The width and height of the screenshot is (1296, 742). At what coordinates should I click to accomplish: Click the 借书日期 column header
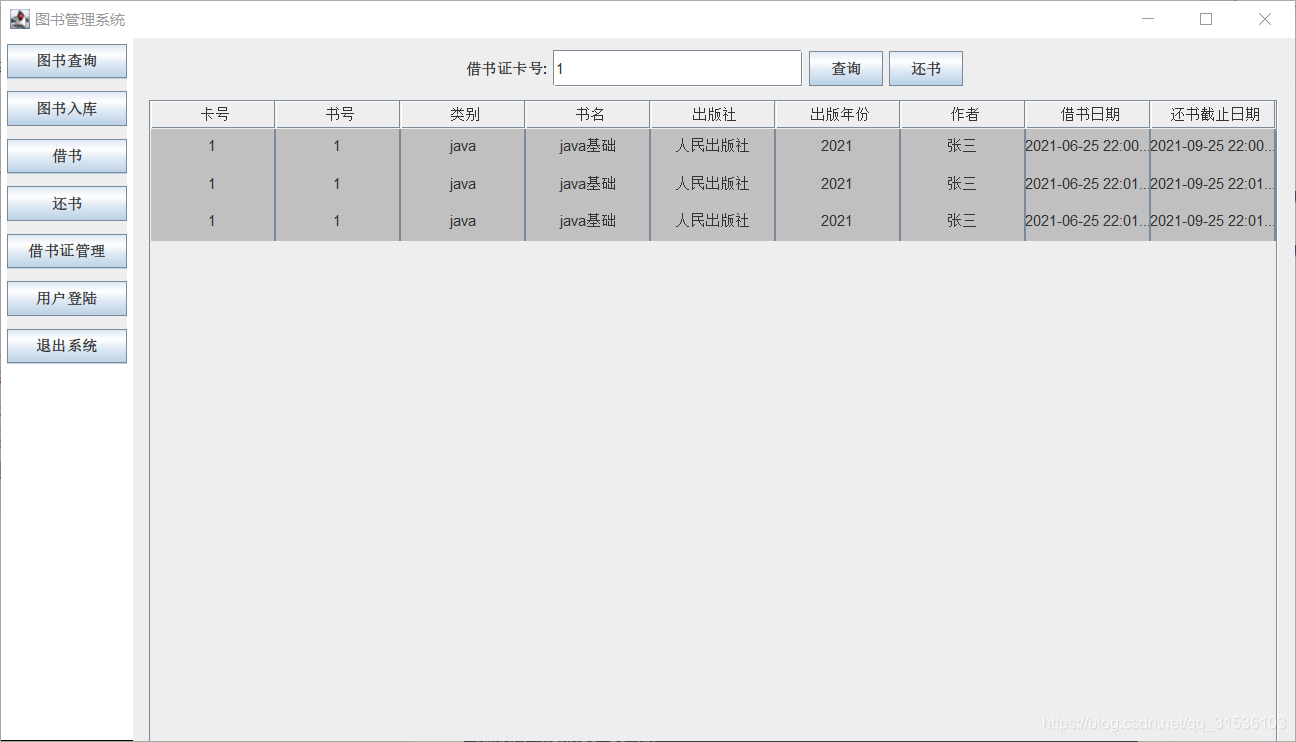(x=1086, y=113)
